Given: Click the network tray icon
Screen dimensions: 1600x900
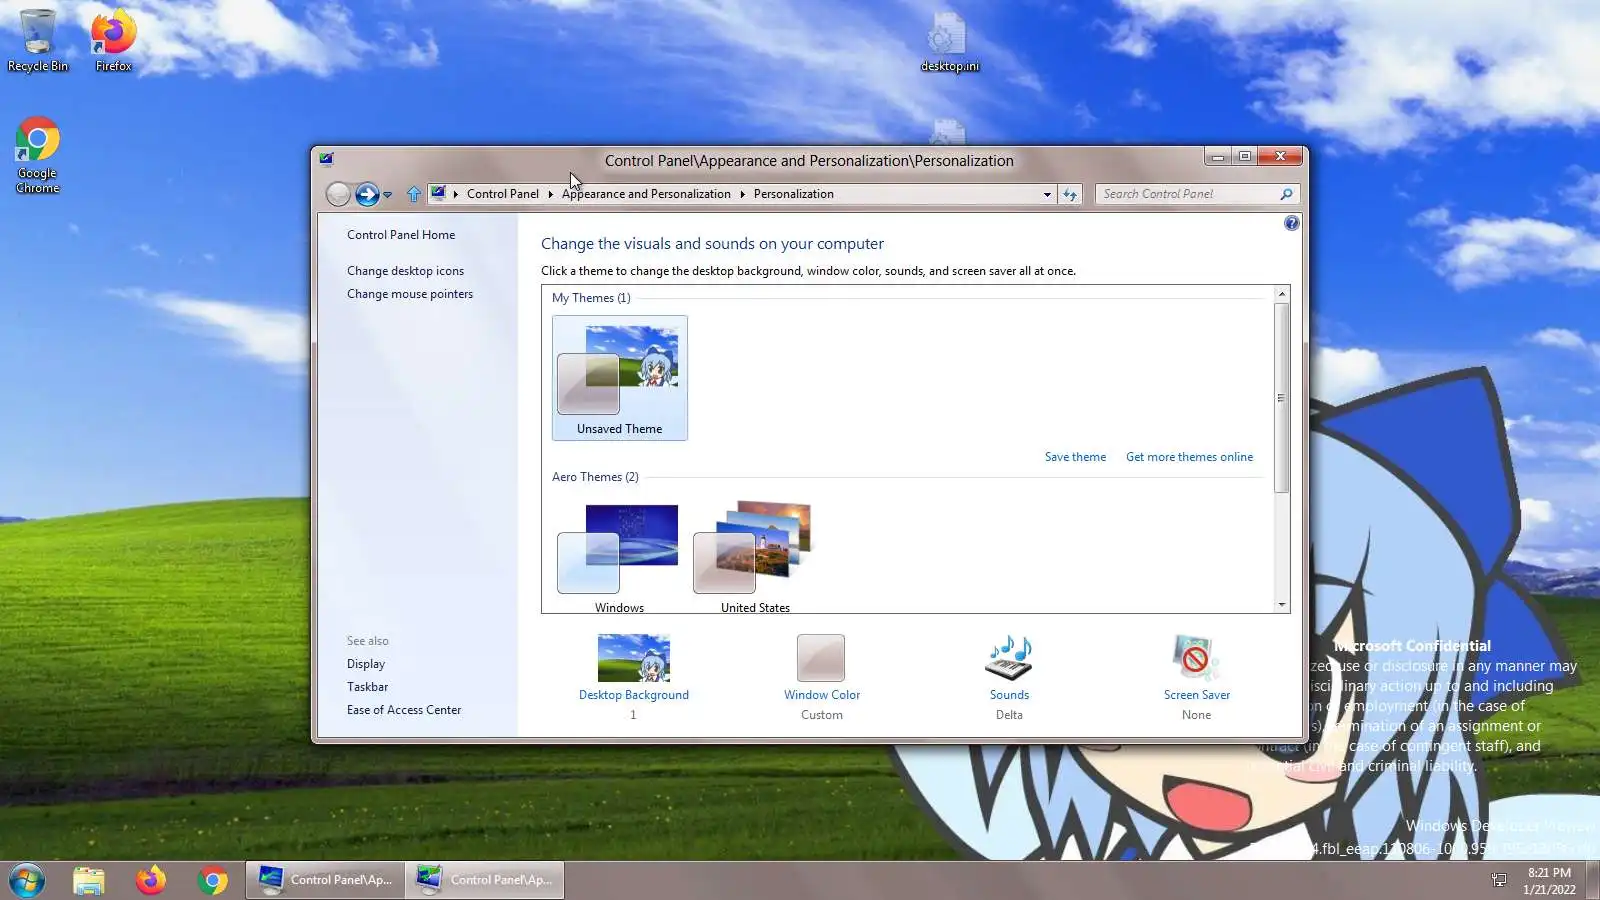Looking at the screenshot, I should click(1499, 880).
